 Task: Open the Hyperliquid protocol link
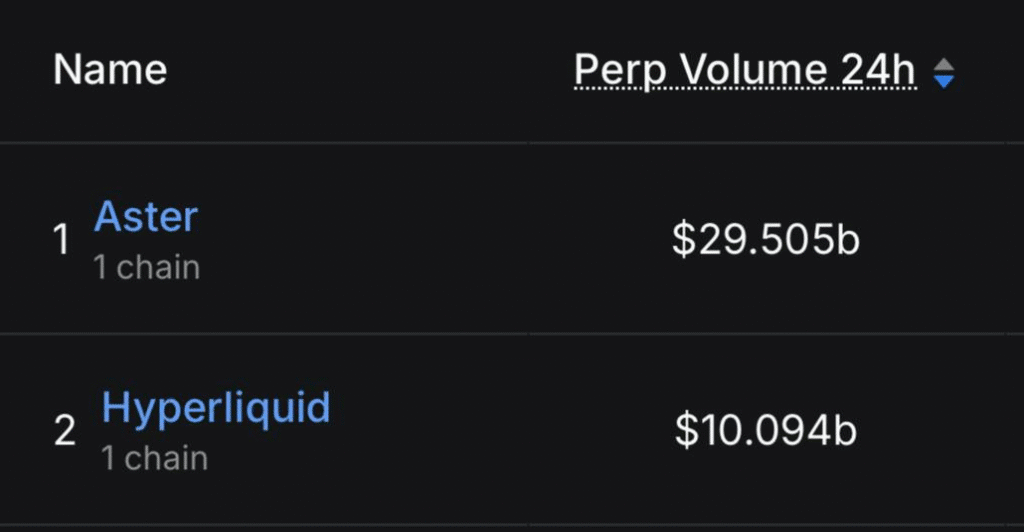216,408
